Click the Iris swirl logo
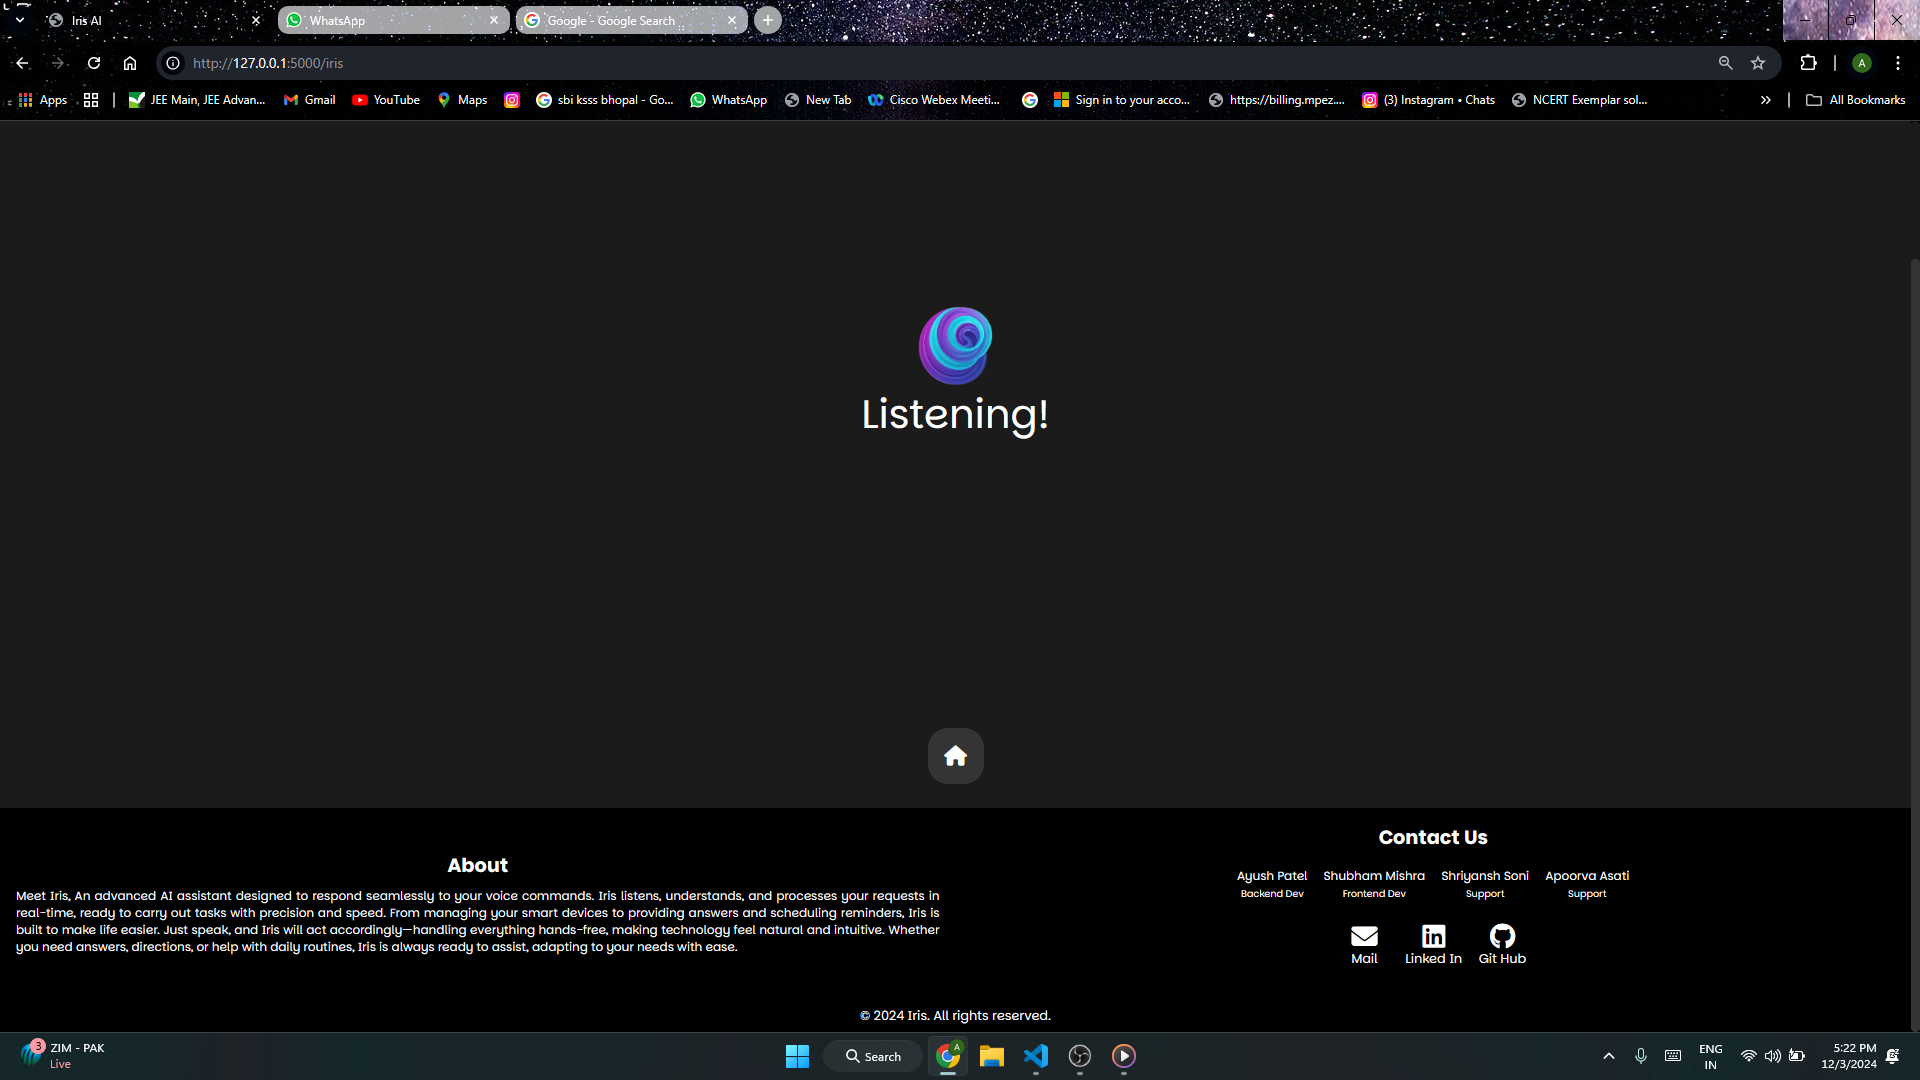The height and width of the screenshot is (1080, 1920). (955, 345)
